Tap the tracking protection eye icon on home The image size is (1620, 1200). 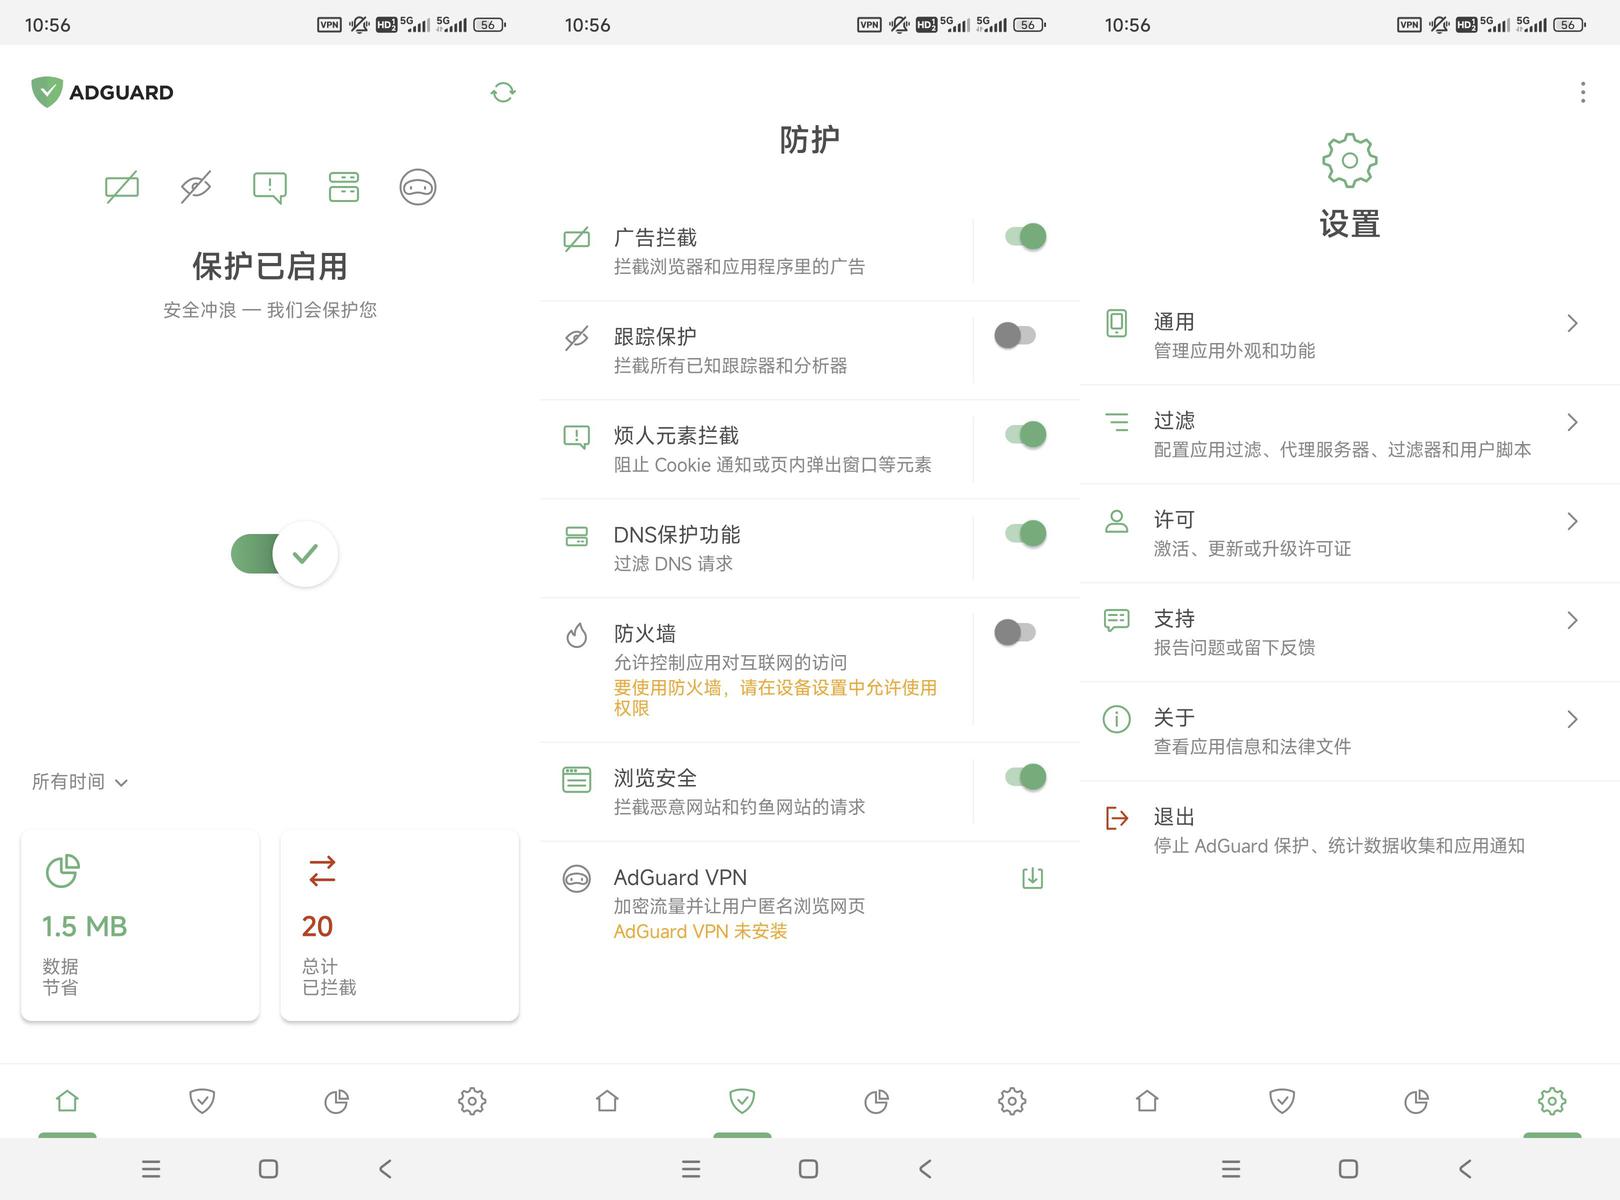coord(196,187)
